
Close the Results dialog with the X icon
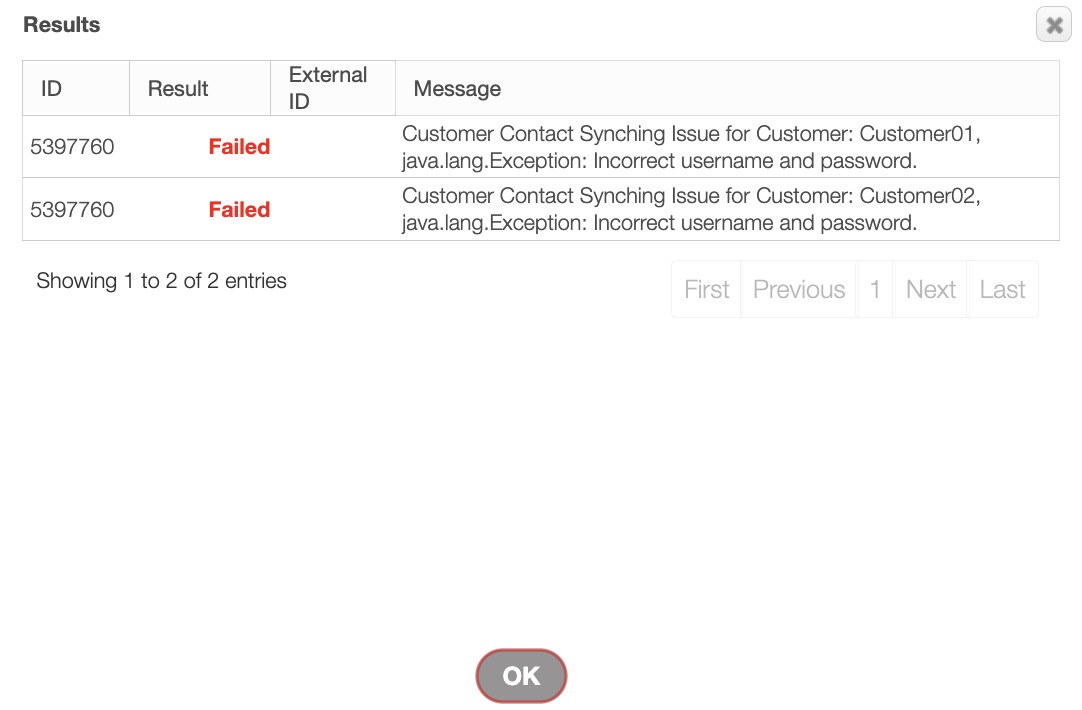point(1053,25)
